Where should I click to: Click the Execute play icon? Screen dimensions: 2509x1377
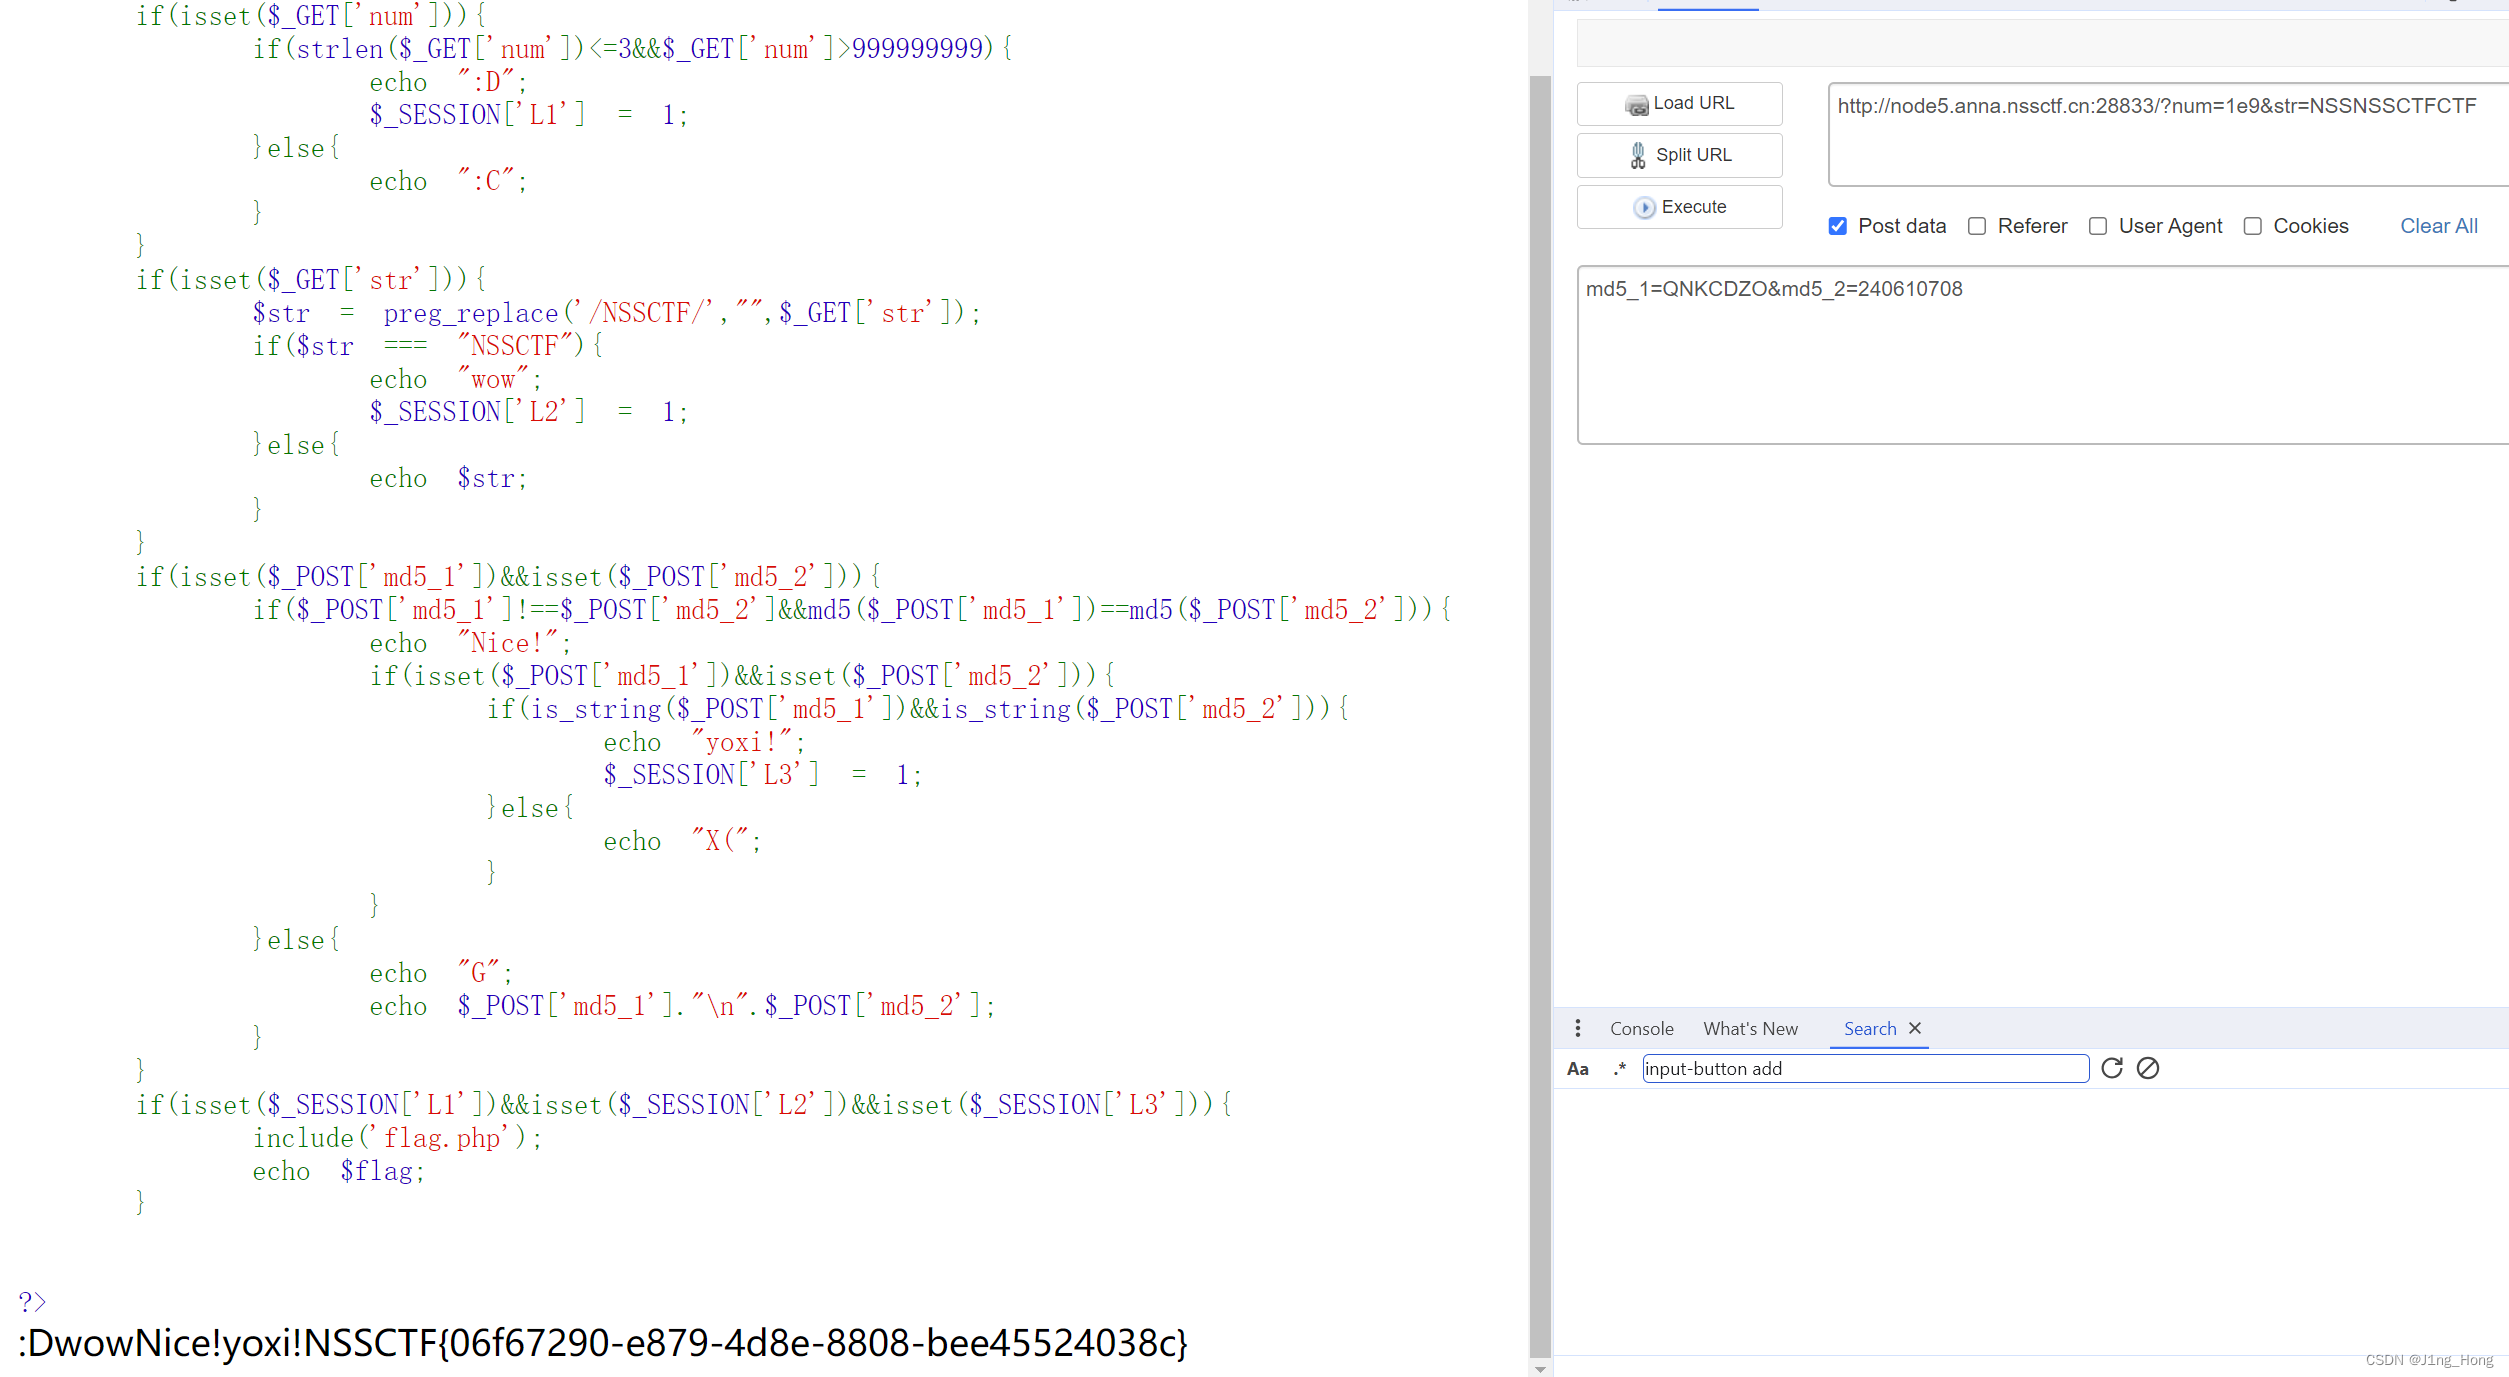tap(1644, 207)
